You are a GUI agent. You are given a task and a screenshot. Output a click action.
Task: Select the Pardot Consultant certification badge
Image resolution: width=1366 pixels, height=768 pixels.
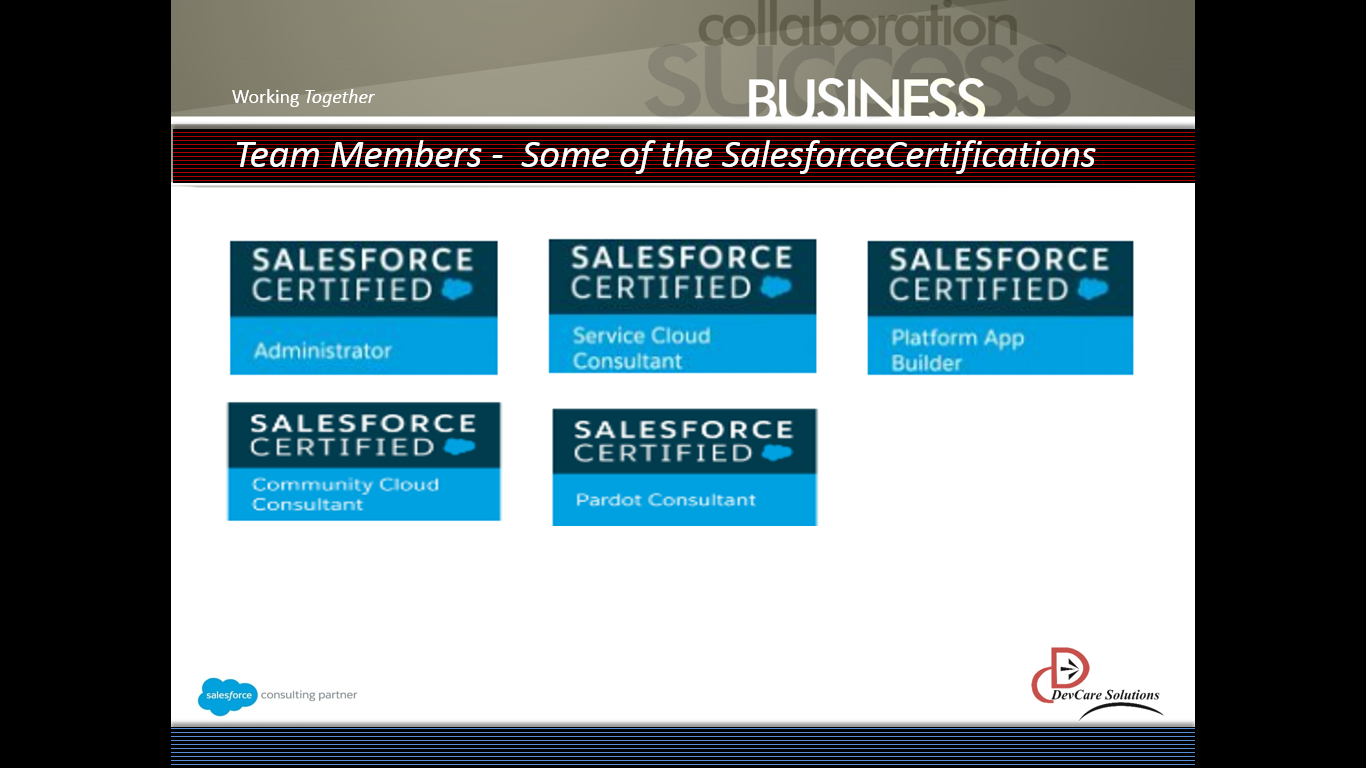click(685, 467)
